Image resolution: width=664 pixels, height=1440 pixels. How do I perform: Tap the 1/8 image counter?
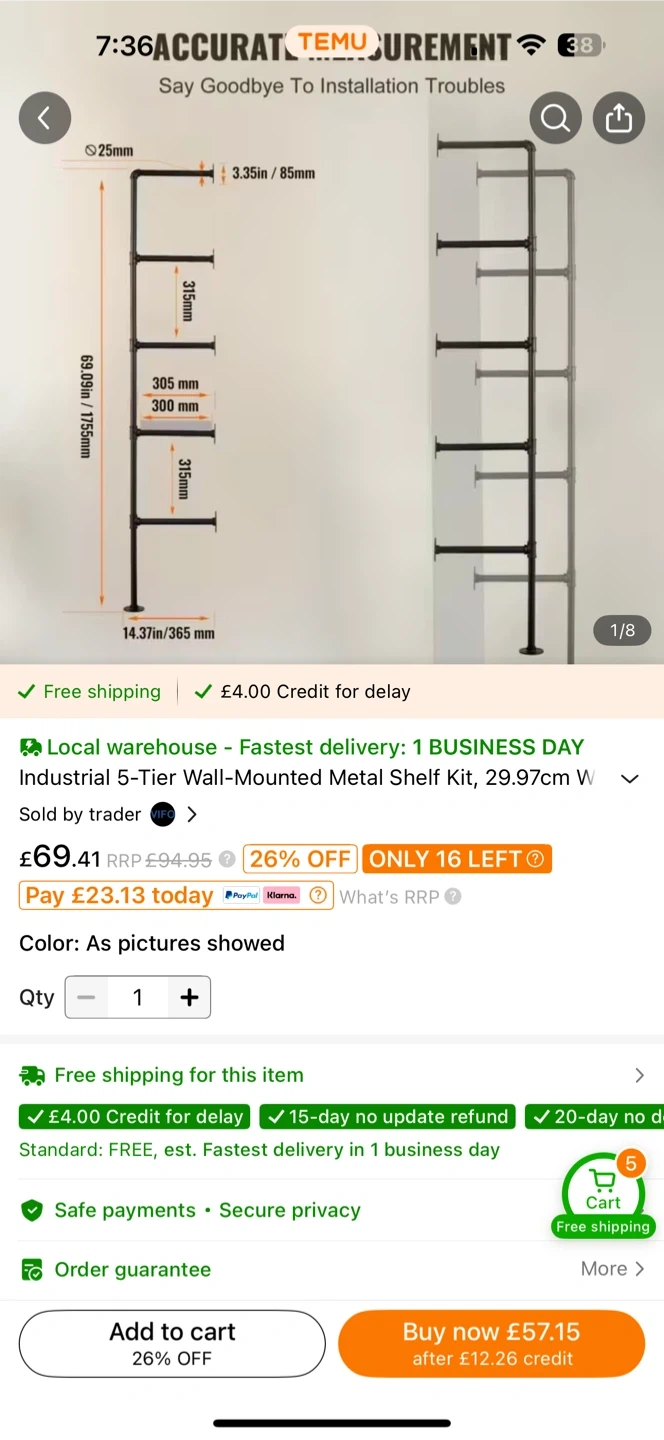[622, 630]
